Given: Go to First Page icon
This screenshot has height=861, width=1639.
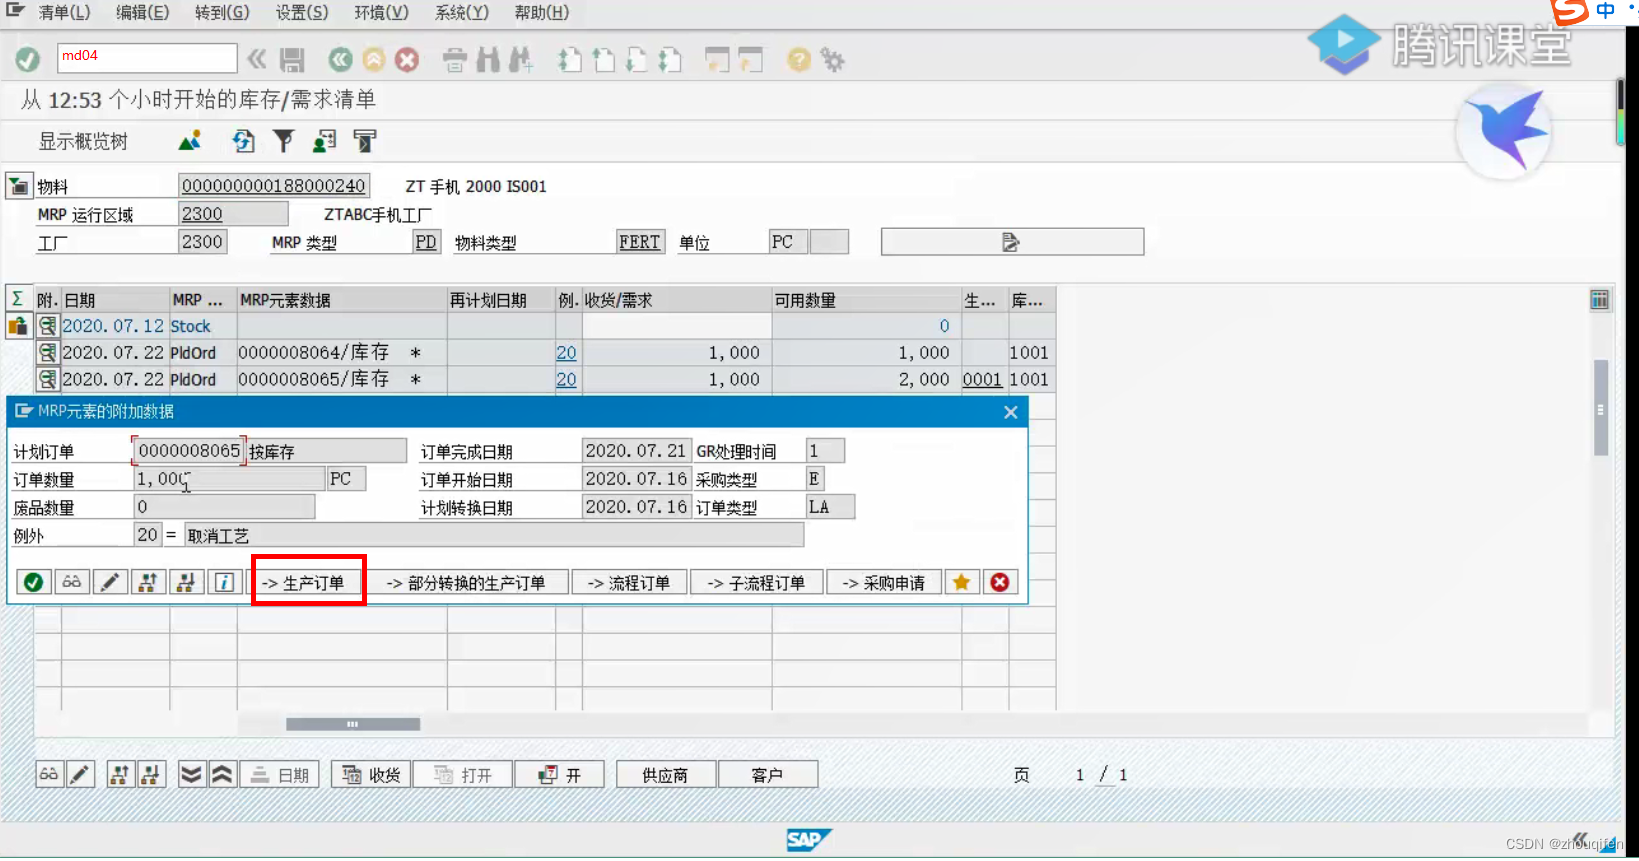Looking at the screenshot, I should click(x=570, y=60).
